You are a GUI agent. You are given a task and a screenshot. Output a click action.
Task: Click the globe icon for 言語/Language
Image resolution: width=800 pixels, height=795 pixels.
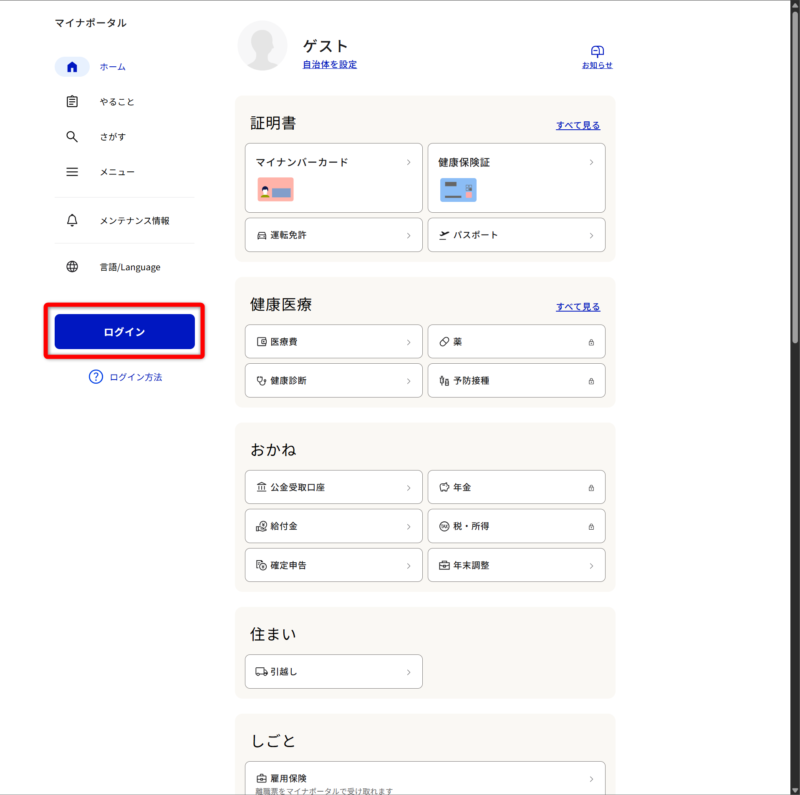(72, 267)
